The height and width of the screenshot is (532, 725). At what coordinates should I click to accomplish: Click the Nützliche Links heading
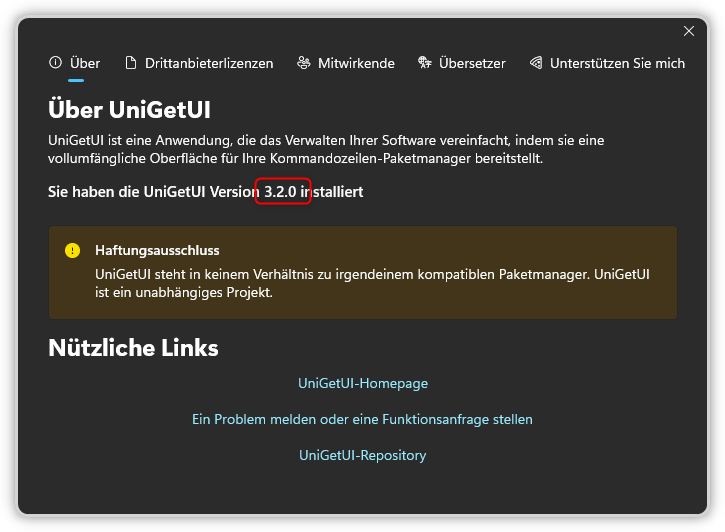click(x=133, y=348)
